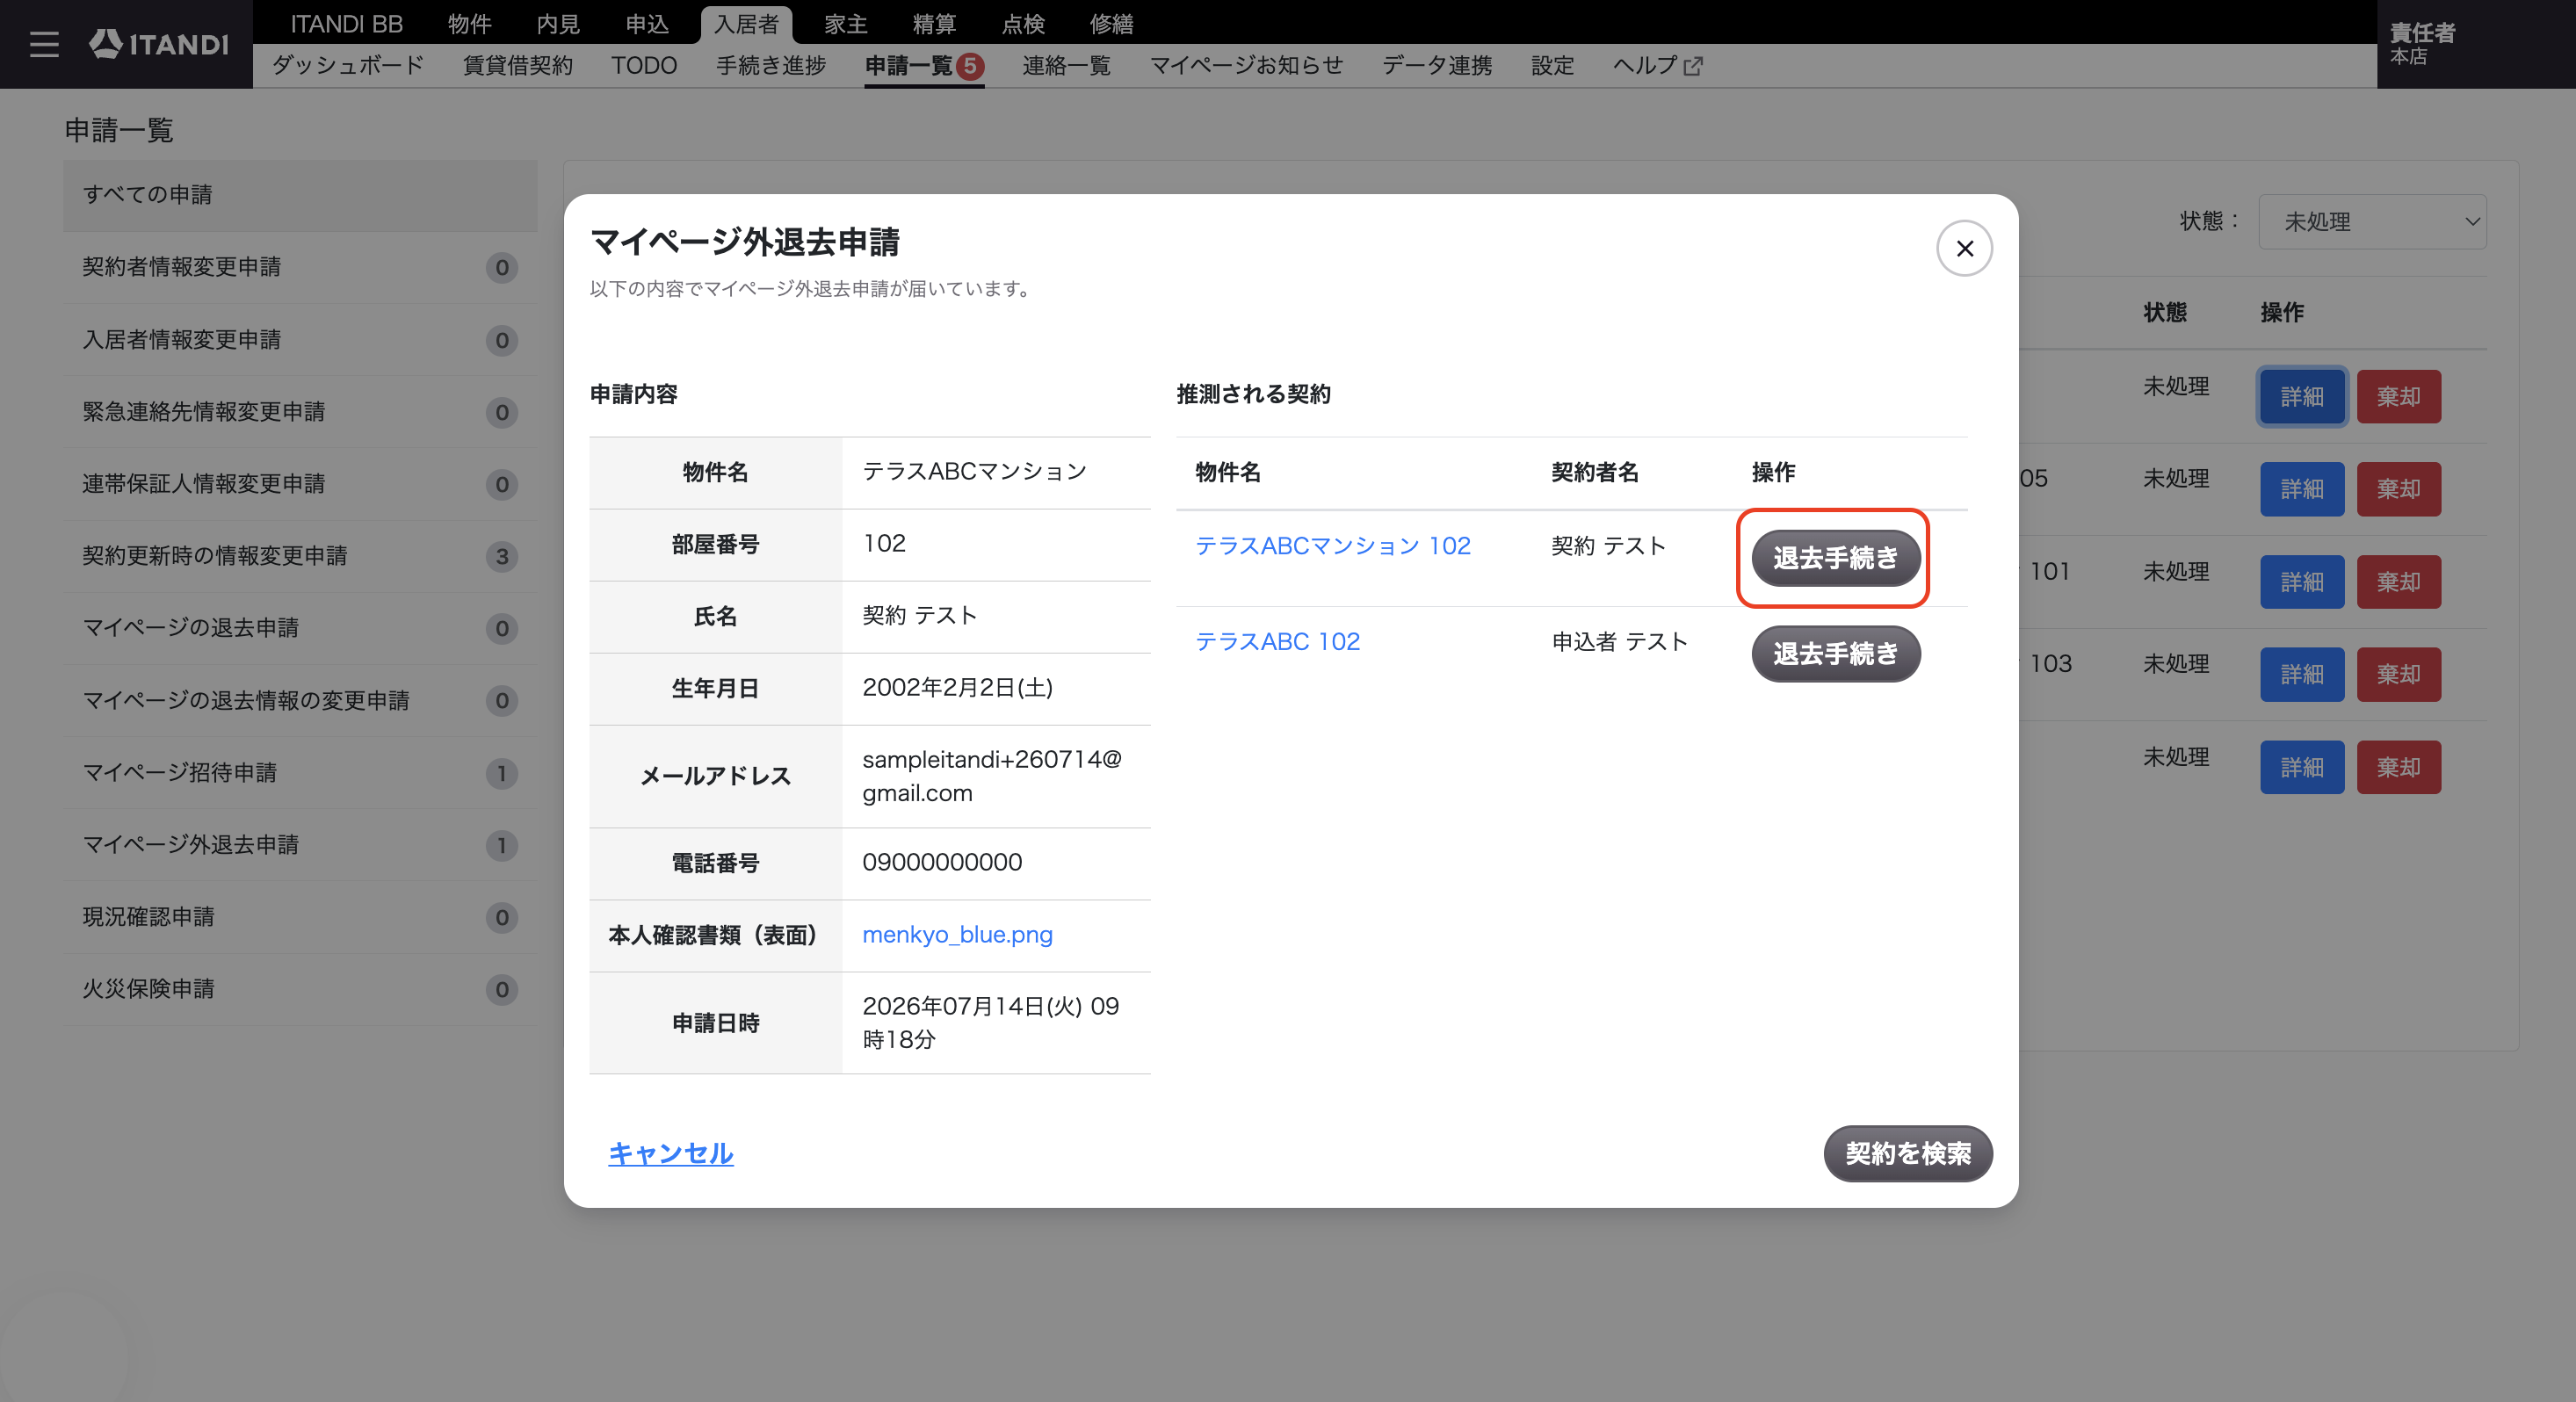Select the 精算 tab

pos(934,23)
